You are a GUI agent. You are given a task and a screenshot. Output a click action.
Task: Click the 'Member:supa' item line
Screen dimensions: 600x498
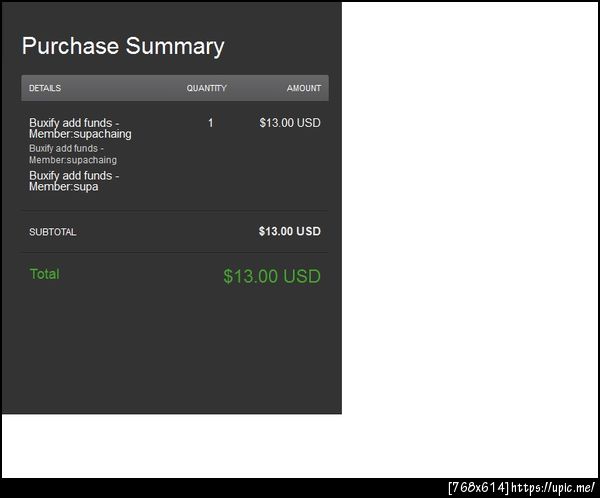point(64,187)
